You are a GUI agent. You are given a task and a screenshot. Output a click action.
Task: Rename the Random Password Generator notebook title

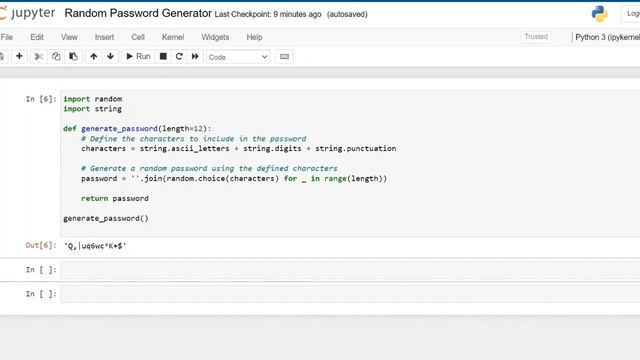[138, 13]
